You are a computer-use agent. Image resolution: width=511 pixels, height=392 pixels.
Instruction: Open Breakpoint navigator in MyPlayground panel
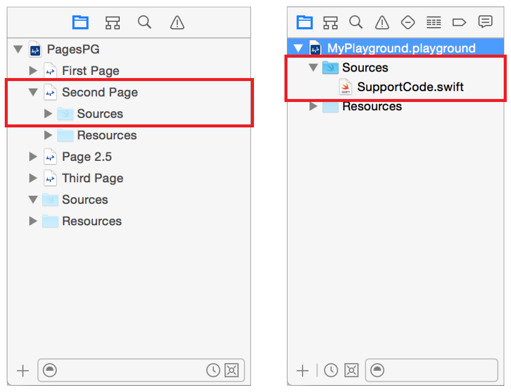tap(459, 22)
